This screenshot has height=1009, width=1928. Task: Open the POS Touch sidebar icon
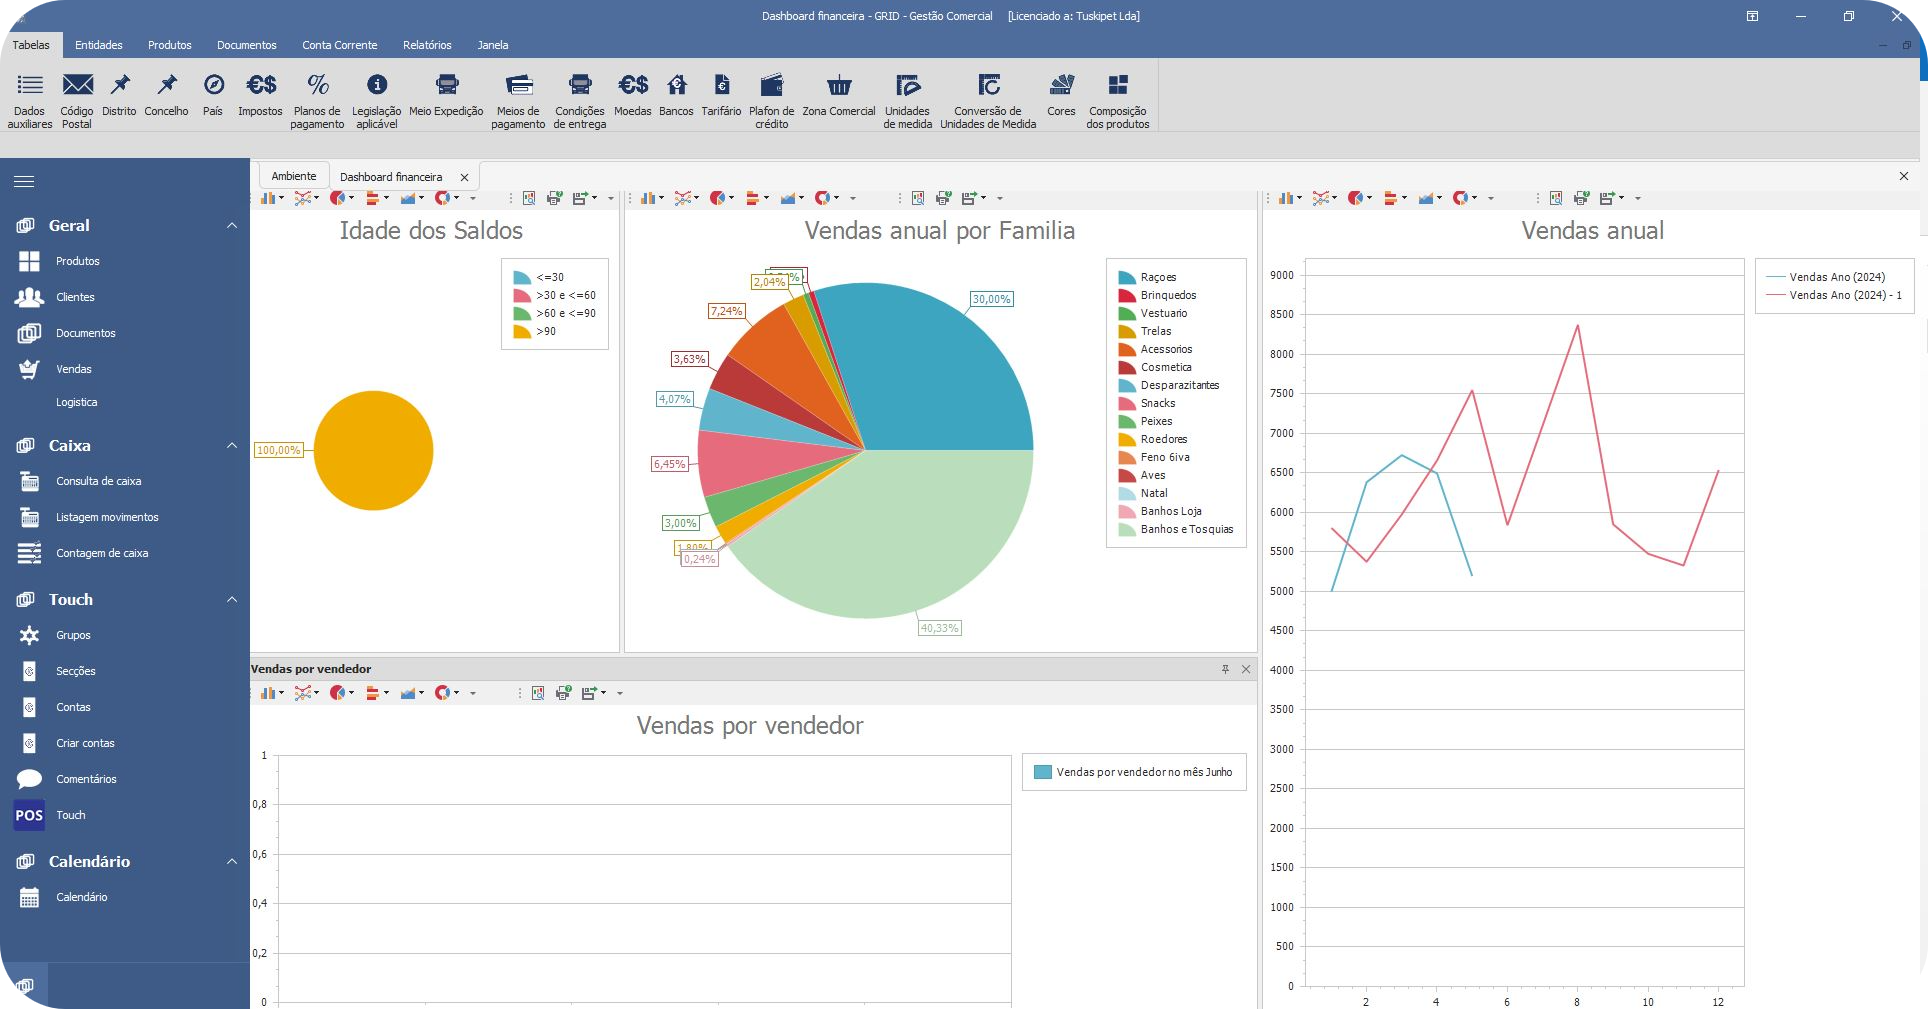(x=29, y=815)
